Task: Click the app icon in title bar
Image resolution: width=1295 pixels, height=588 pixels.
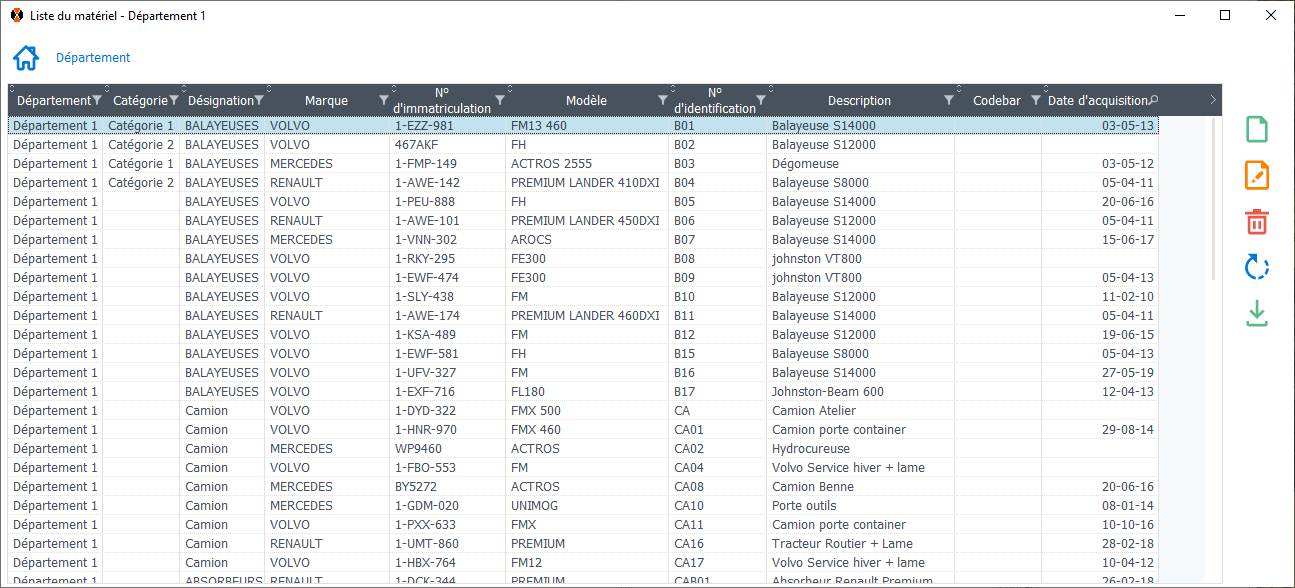Action: (16, 16)
